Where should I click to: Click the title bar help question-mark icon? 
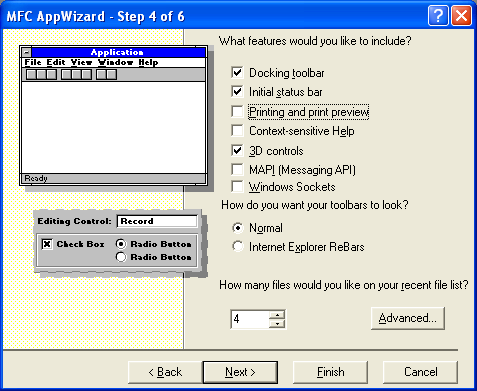pos(438,15)
